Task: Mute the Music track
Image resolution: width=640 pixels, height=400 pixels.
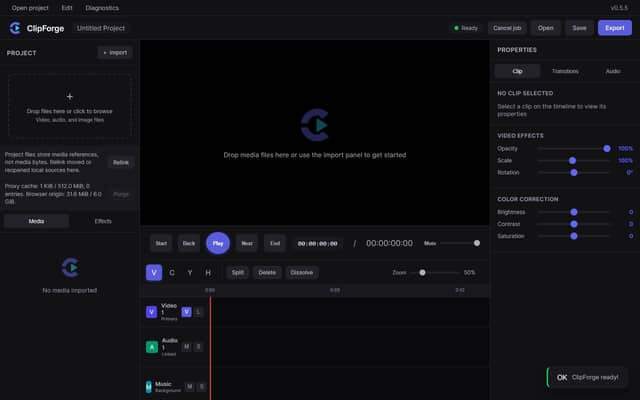Action: click(189, 386)
